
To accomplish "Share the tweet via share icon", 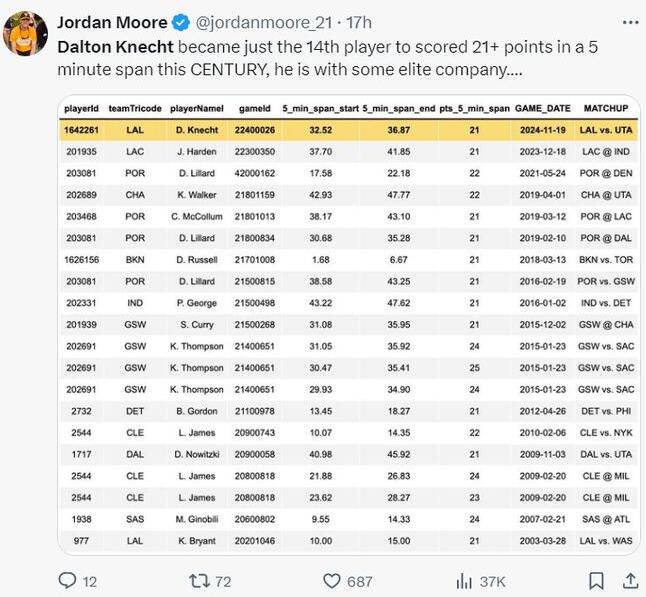I will (x=631, y=580).
